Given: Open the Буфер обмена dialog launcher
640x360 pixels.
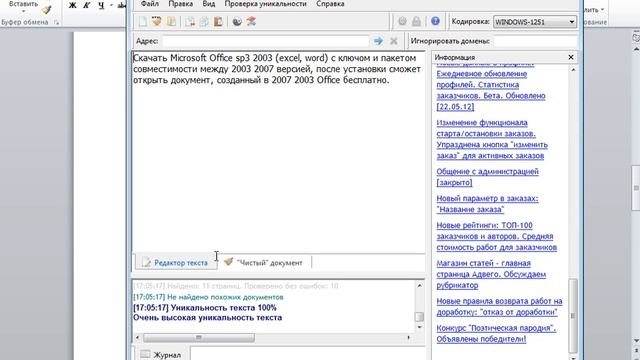Looking at the screenshot, I should [56, 22].
